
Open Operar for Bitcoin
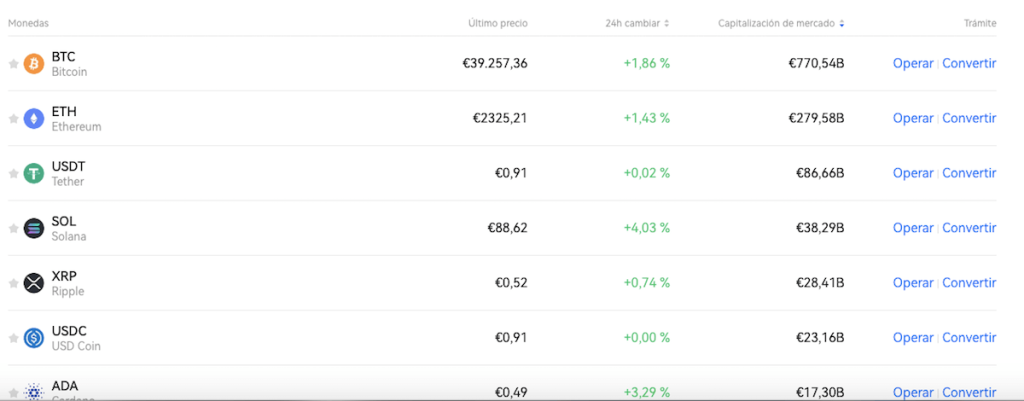912,64
